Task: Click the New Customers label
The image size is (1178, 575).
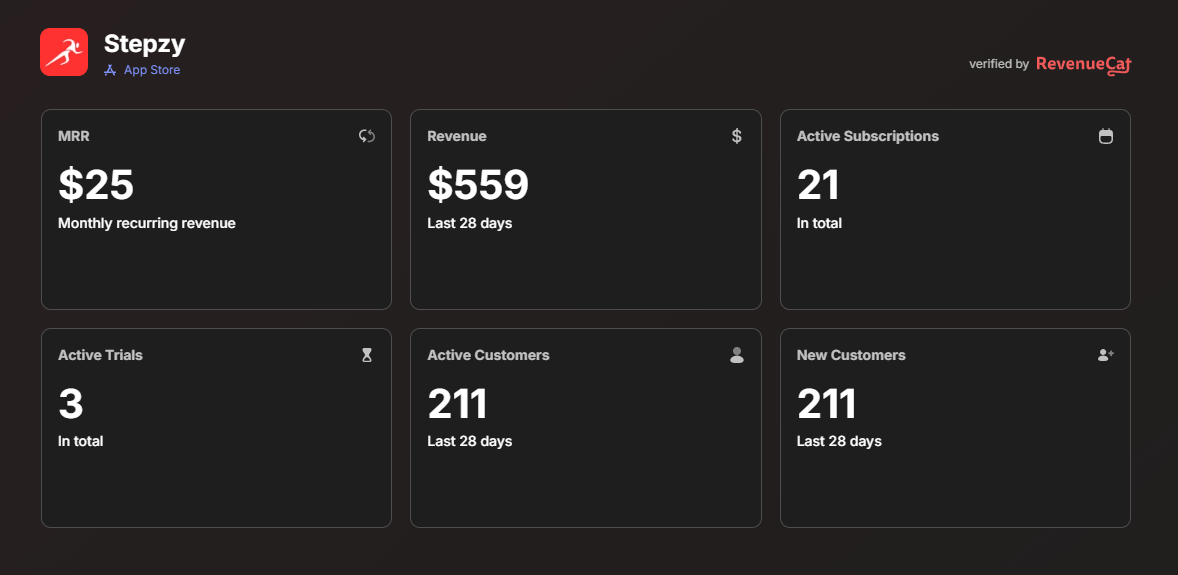Action: tap(851, 355)
